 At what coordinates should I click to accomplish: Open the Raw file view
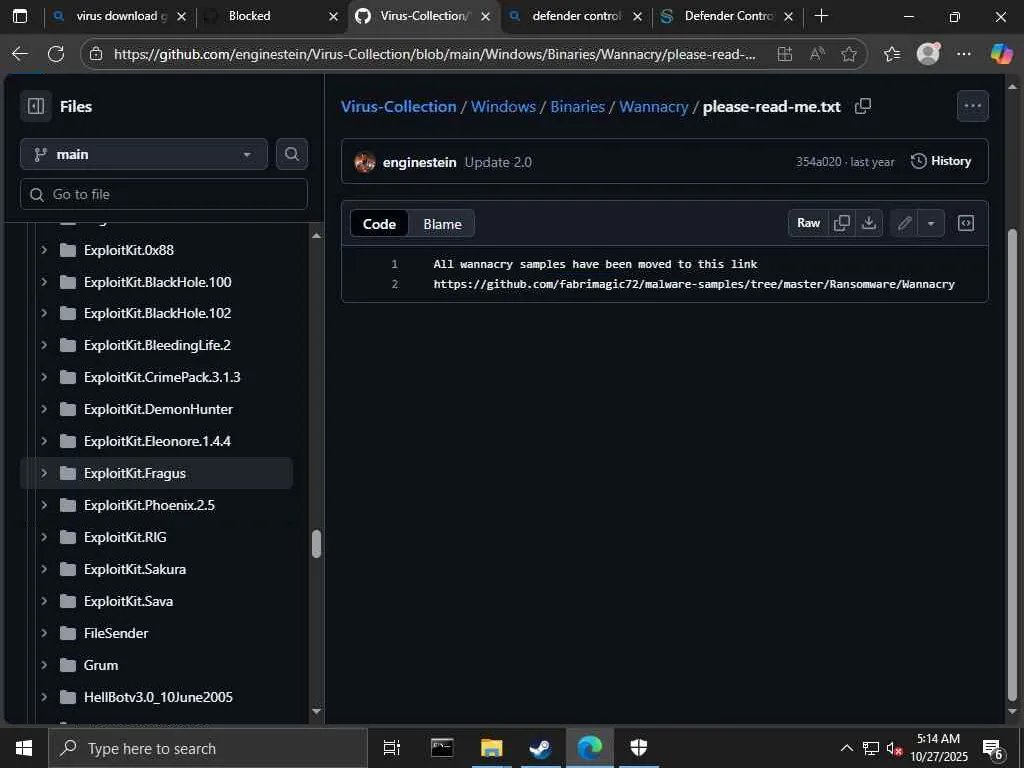tap(808, 223)
